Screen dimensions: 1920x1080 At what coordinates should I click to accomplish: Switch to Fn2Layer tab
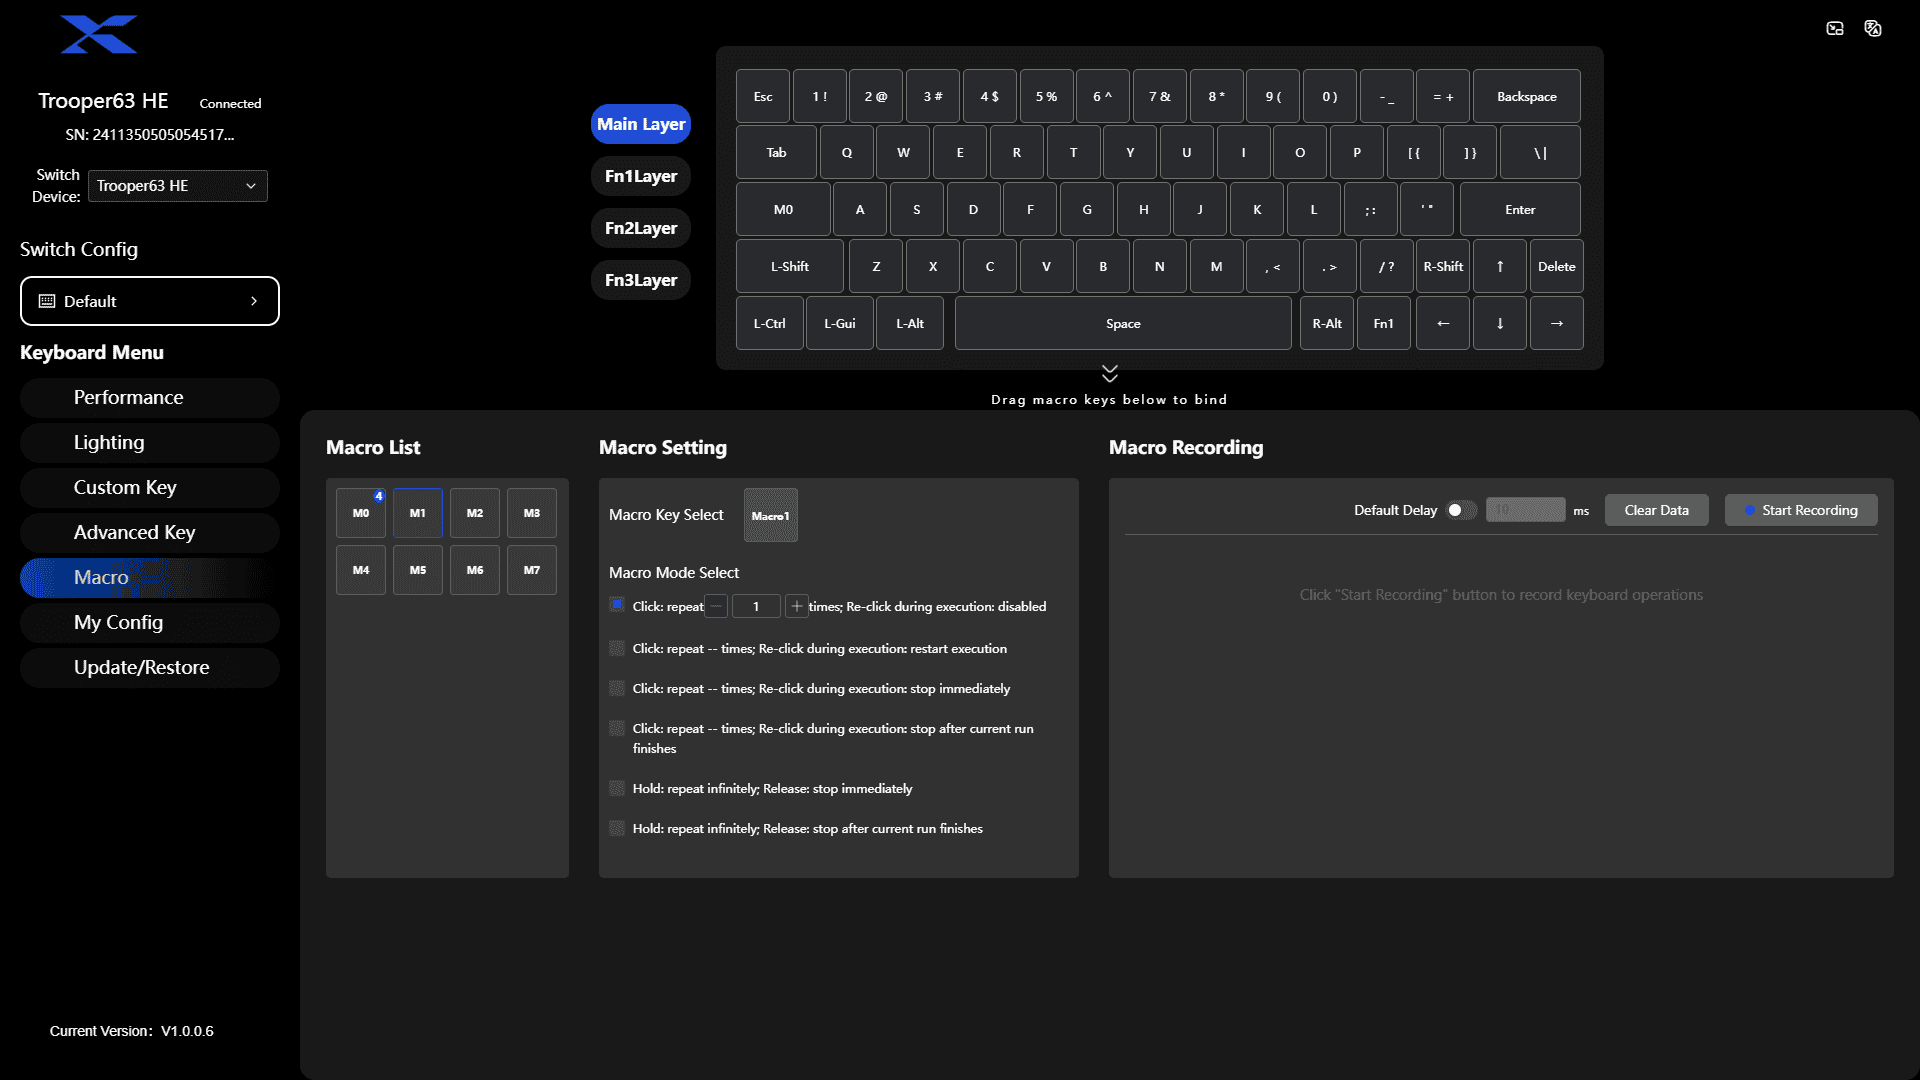[641, 228]
